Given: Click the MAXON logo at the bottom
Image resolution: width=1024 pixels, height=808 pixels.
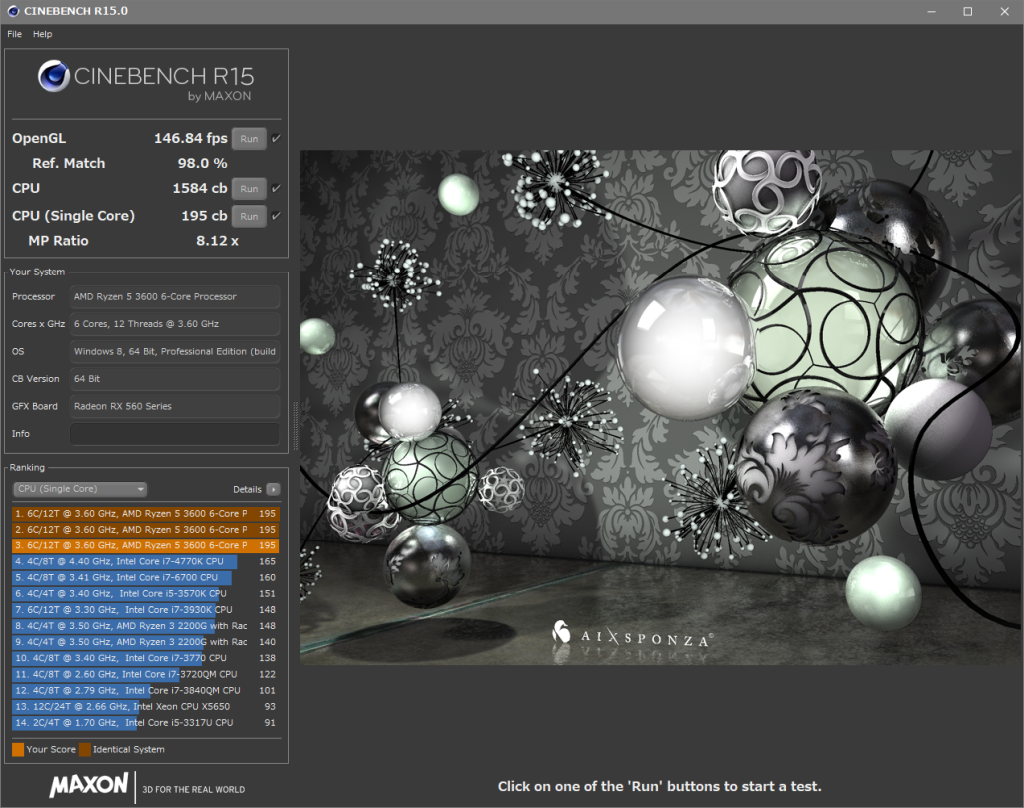Looking at the screenshot, I should pos(89,784).
